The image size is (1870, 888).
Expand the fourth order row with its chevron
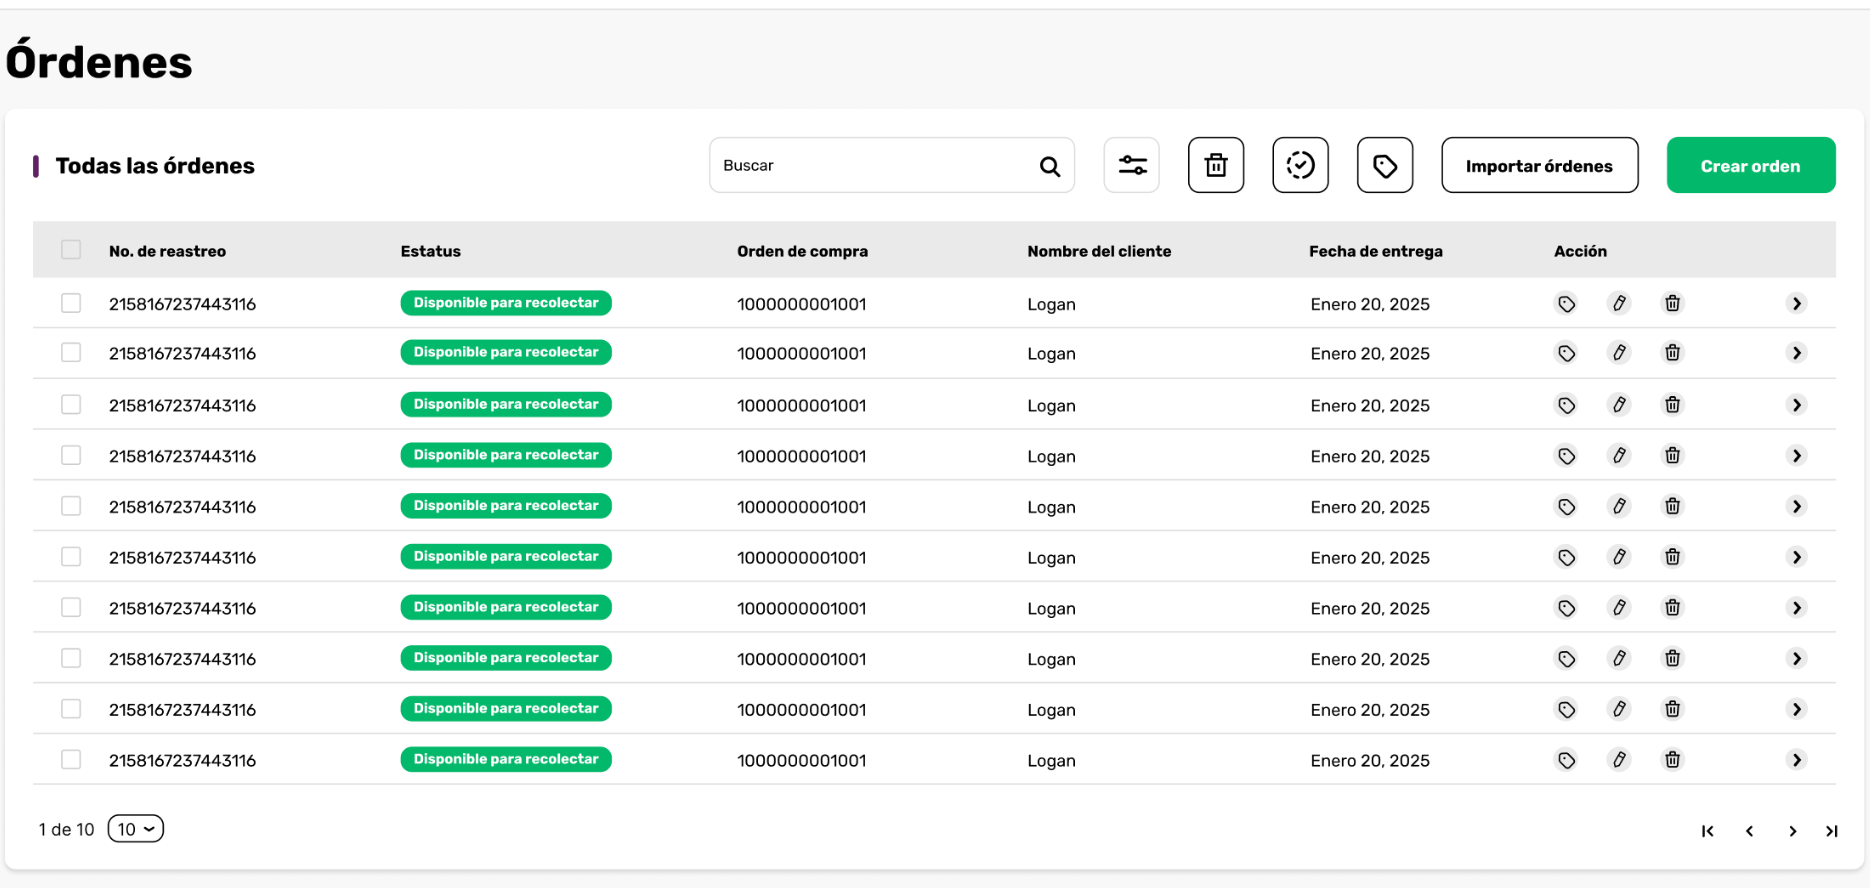(1797, 456)
